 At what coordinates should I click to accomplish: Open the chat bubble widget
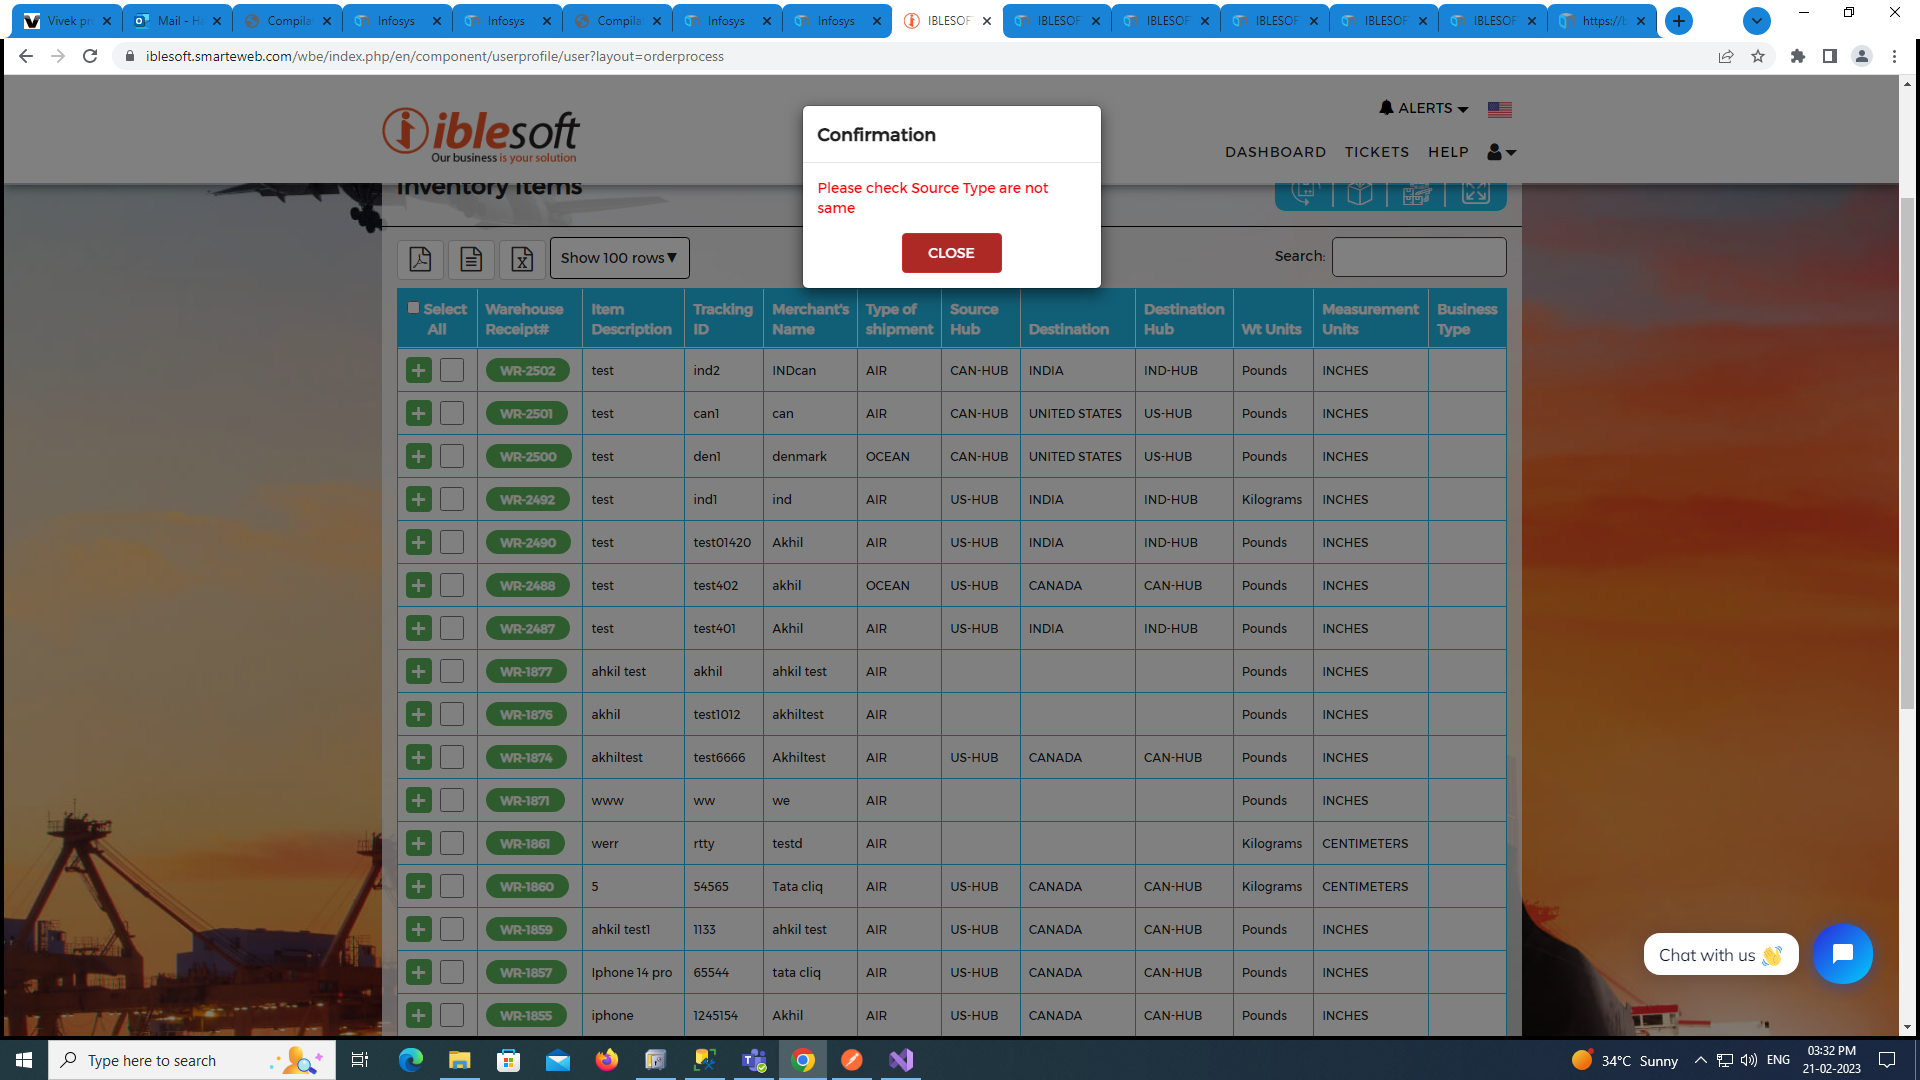point(1842,954)
